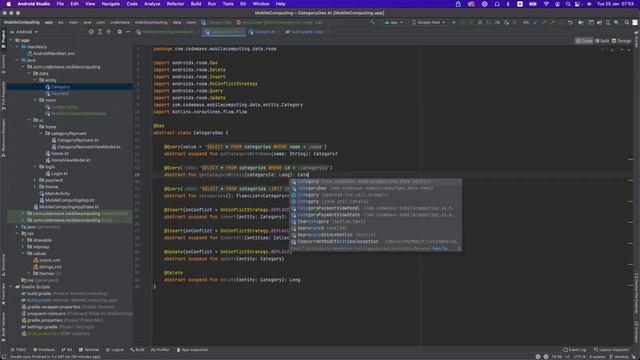Click Next Tip link in completion popup
Viewport: 640px width, 360px height.
coord(440,249)
